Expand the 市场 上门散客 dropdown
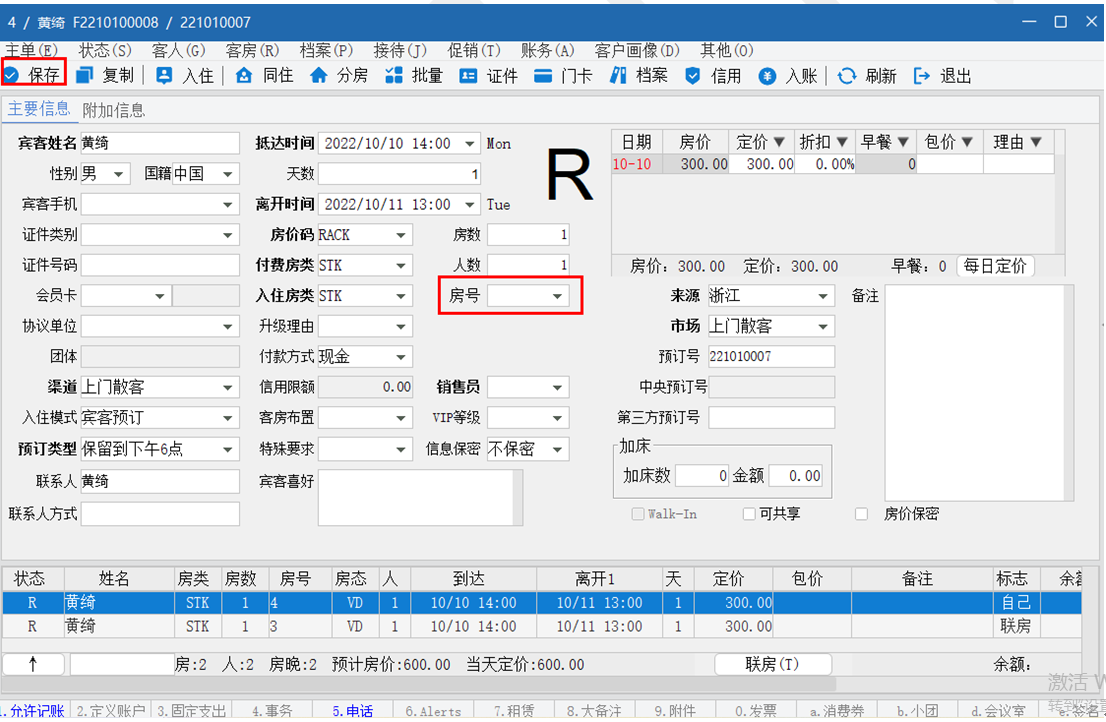 pyautogui.click(x=823, y=326)
